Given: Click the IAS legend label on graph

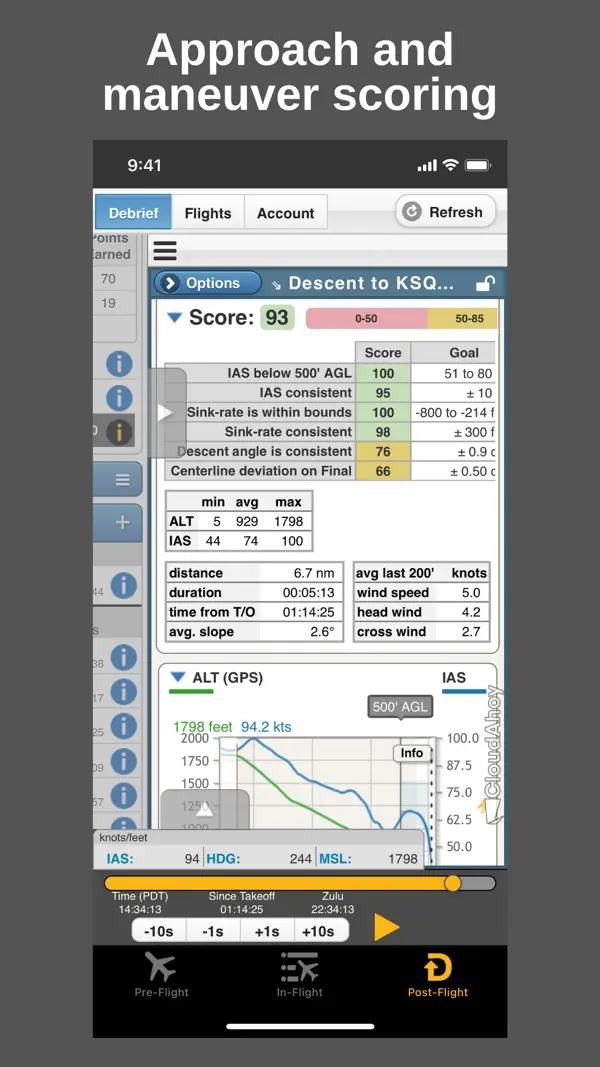Looking at the screenshot, I should coord(454,678).
